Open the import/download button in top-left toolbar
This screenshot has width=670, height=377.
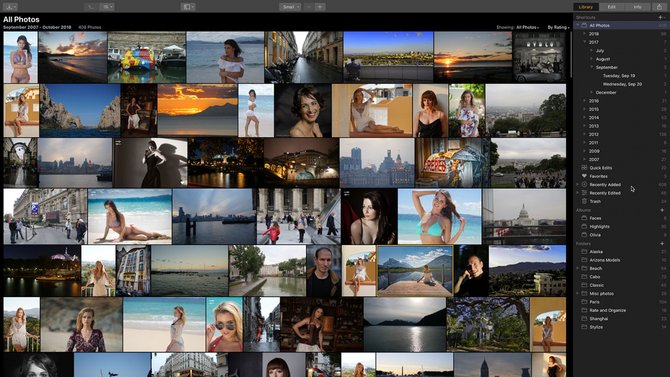[10, 7]
